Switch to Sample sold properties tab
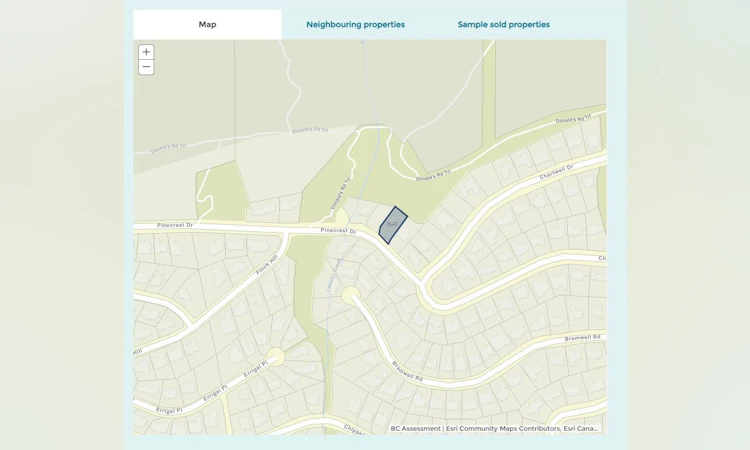 click(x=504, y=24)
